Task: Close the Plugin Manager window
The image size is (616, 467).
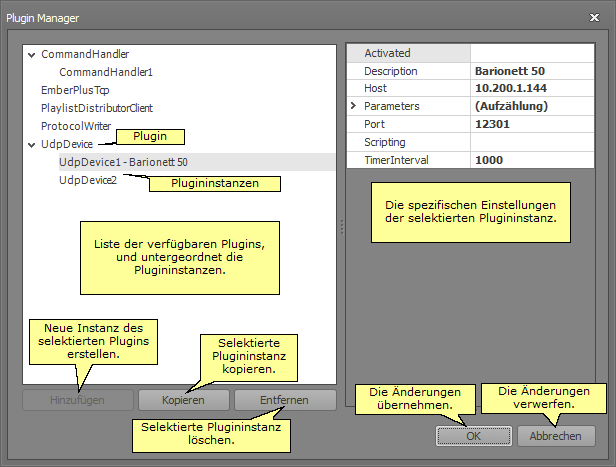Action: pos(594,18)
